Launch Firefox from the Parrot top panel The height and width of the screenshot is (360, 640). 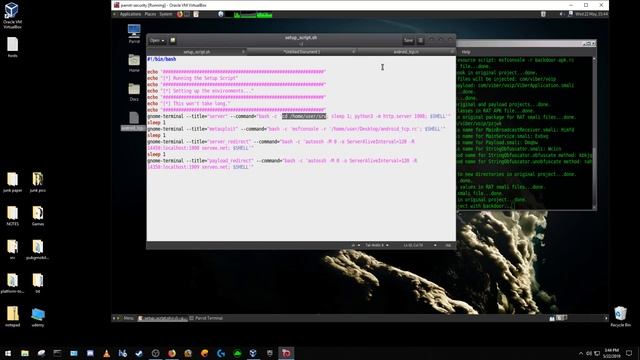tap(180, 14)
